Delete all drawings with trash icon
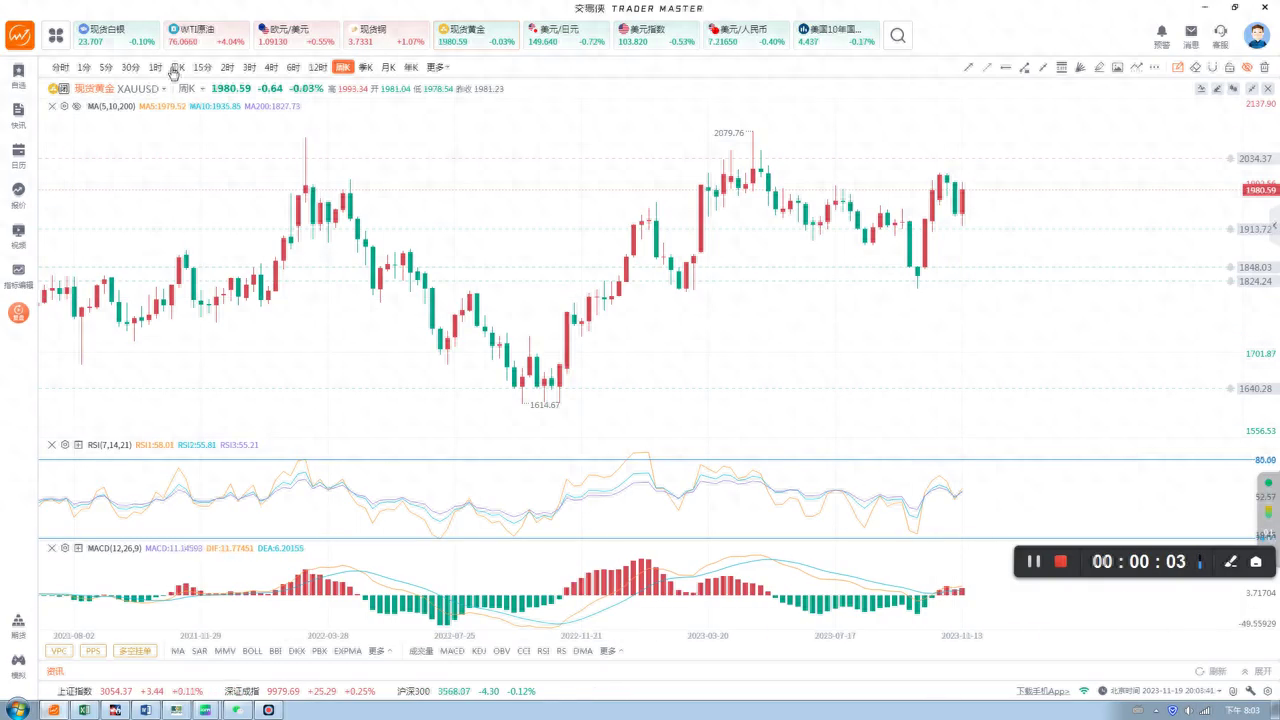 [1264, 67]
